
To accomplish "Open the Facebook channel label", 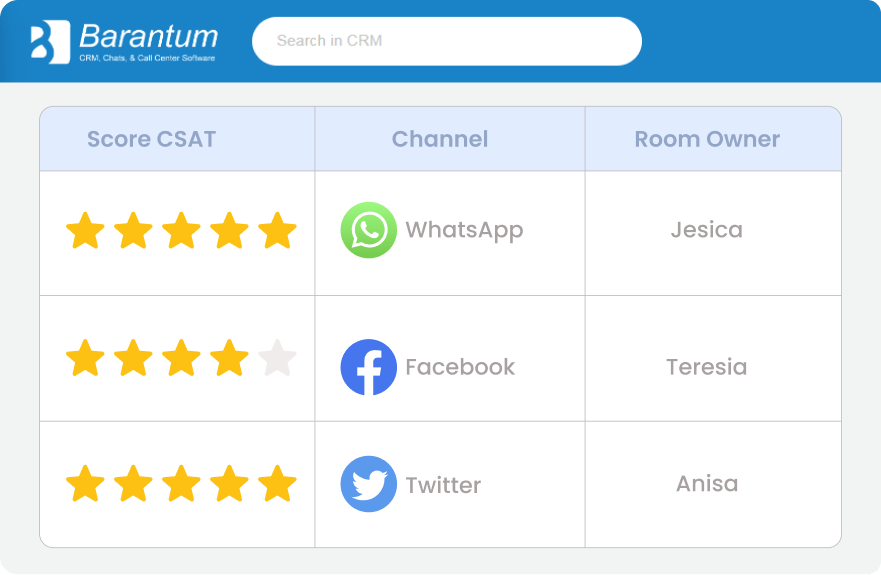I will pyautogui.click(x=460, y=367).
